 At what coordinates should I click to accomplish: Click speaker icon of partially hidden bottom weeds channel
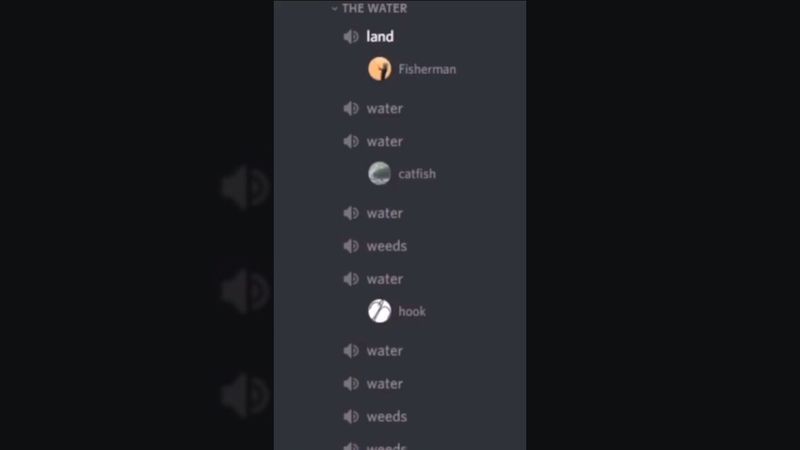click(x=351, y=446)
